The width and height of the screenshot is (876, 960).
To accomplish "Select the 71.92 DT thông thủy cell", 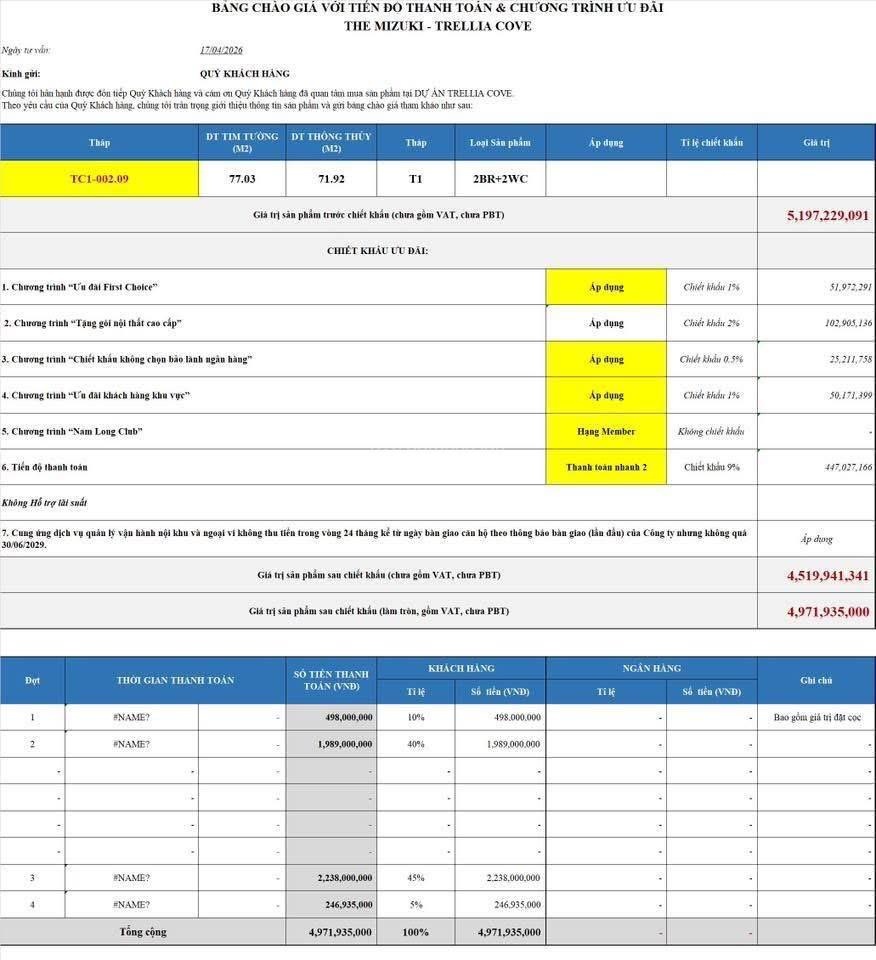I will pyautogui.click(x=331, y=179).
